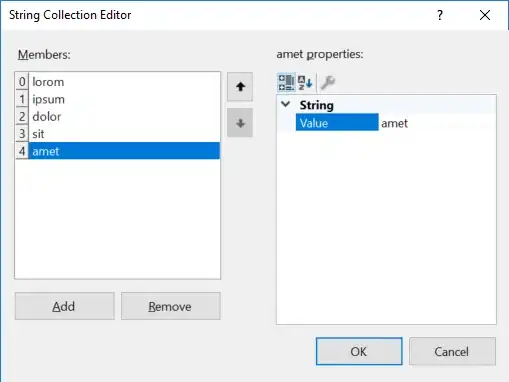The height and width of the screenshot is (382, 509).
Task: Select the sit member
Action: pos(124,134)
